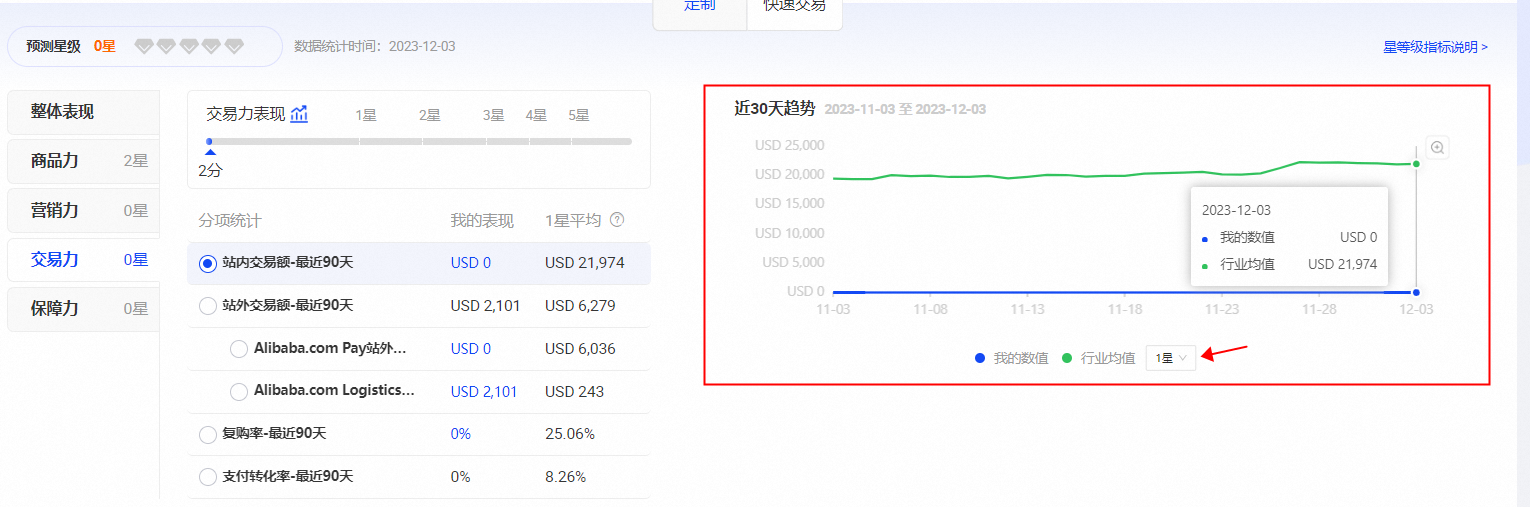Select 站外交易额-最近90天 radio button
The height and width of the screenshot is (507, 1530).
click(x=208, y=306)
